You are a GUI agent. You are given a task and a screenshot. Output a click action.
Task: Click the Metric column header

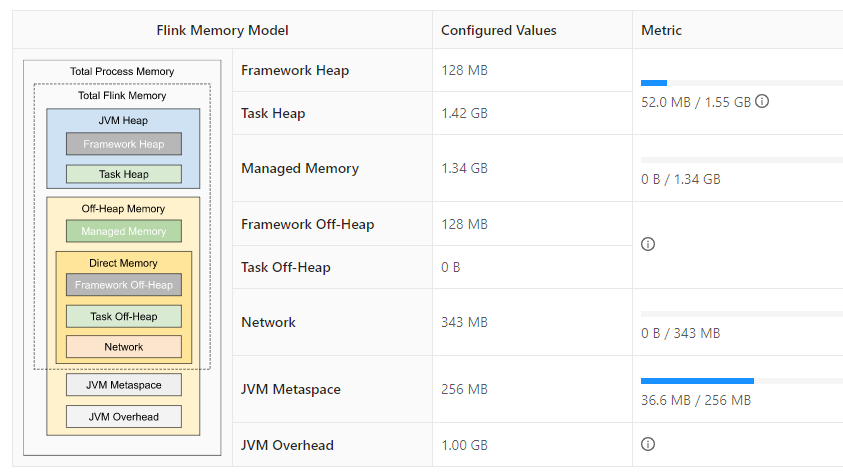coord(661,31)
